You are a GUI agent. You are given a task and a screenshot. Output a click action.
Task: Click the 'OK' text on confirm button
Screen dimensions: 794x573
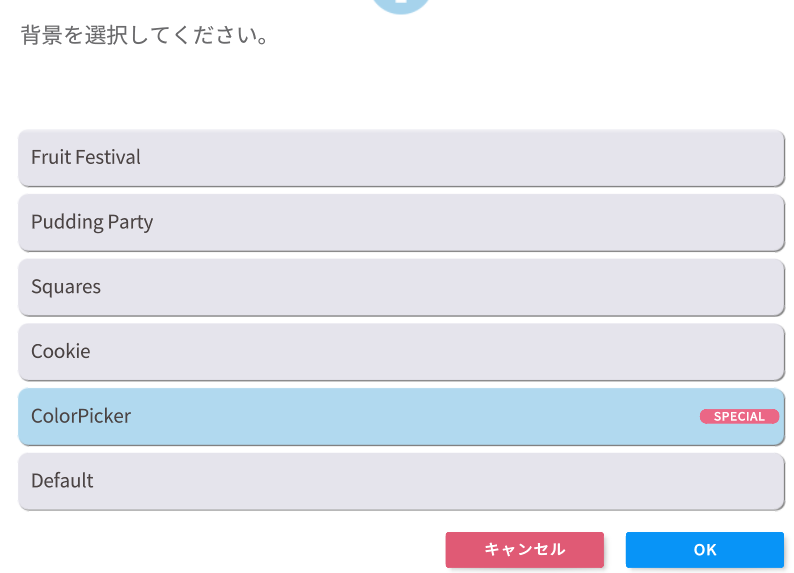705,550
